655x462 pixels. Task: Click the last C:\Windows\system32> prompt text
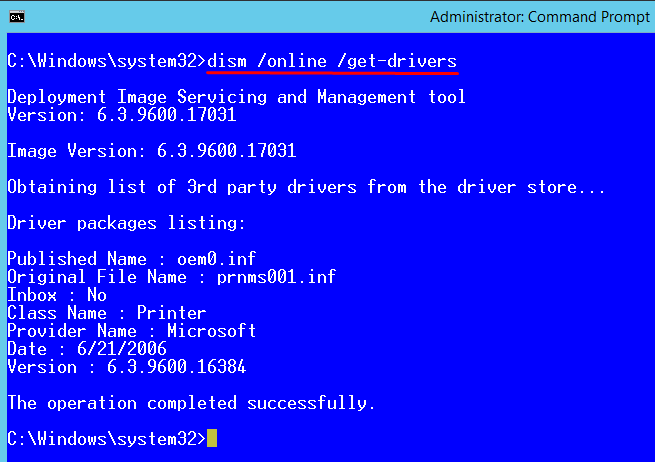pyautogui.click(x=107, y=439)
